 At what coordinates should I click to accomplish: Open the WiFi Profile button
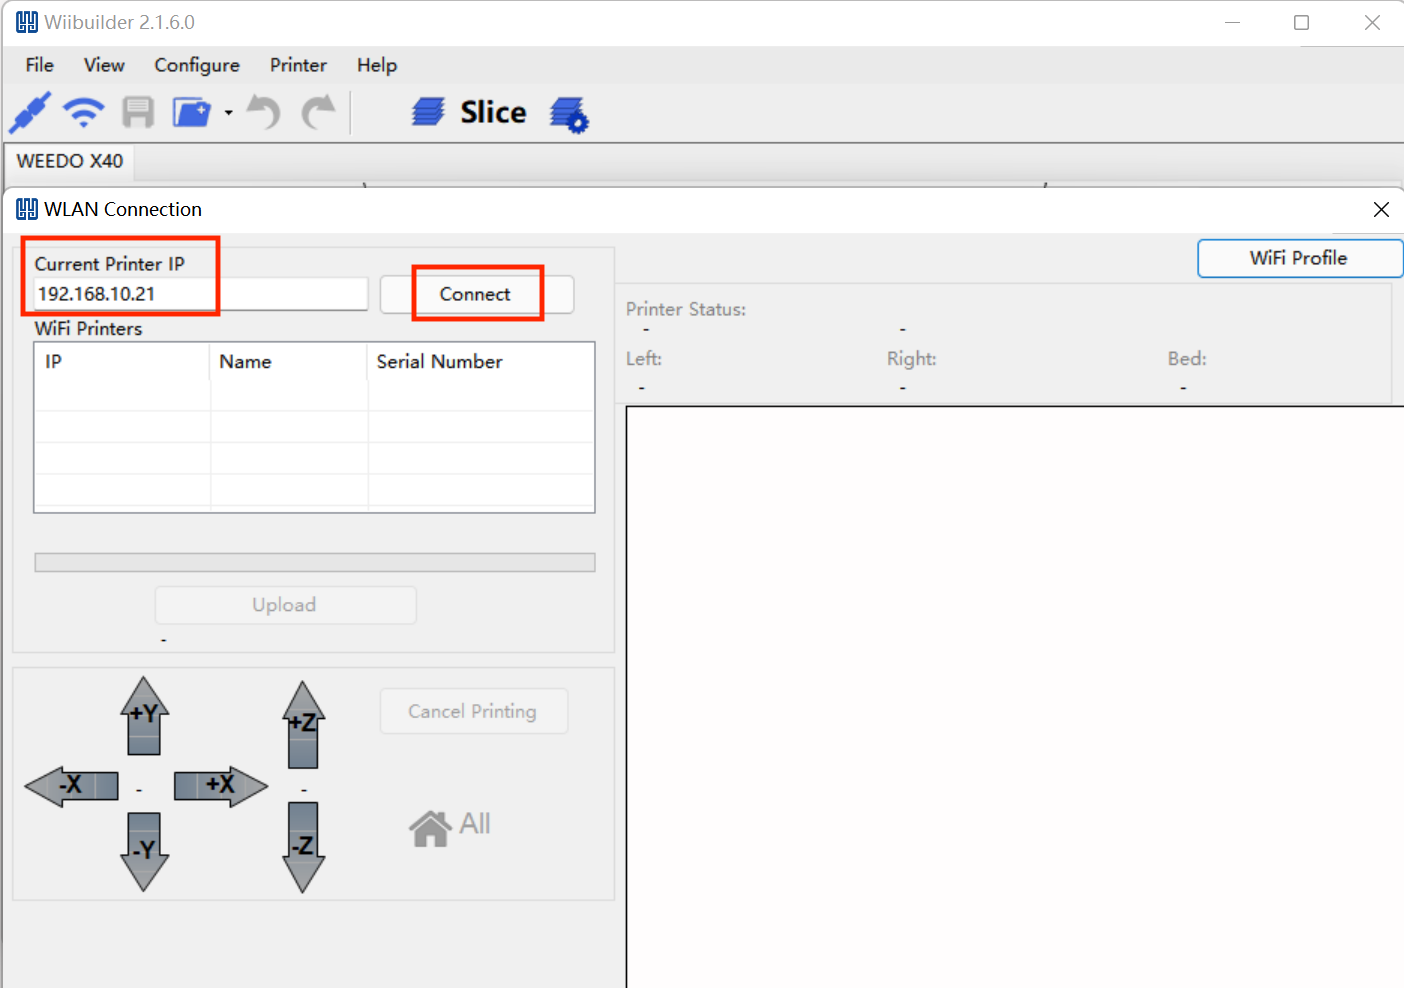coord(1299,258)
